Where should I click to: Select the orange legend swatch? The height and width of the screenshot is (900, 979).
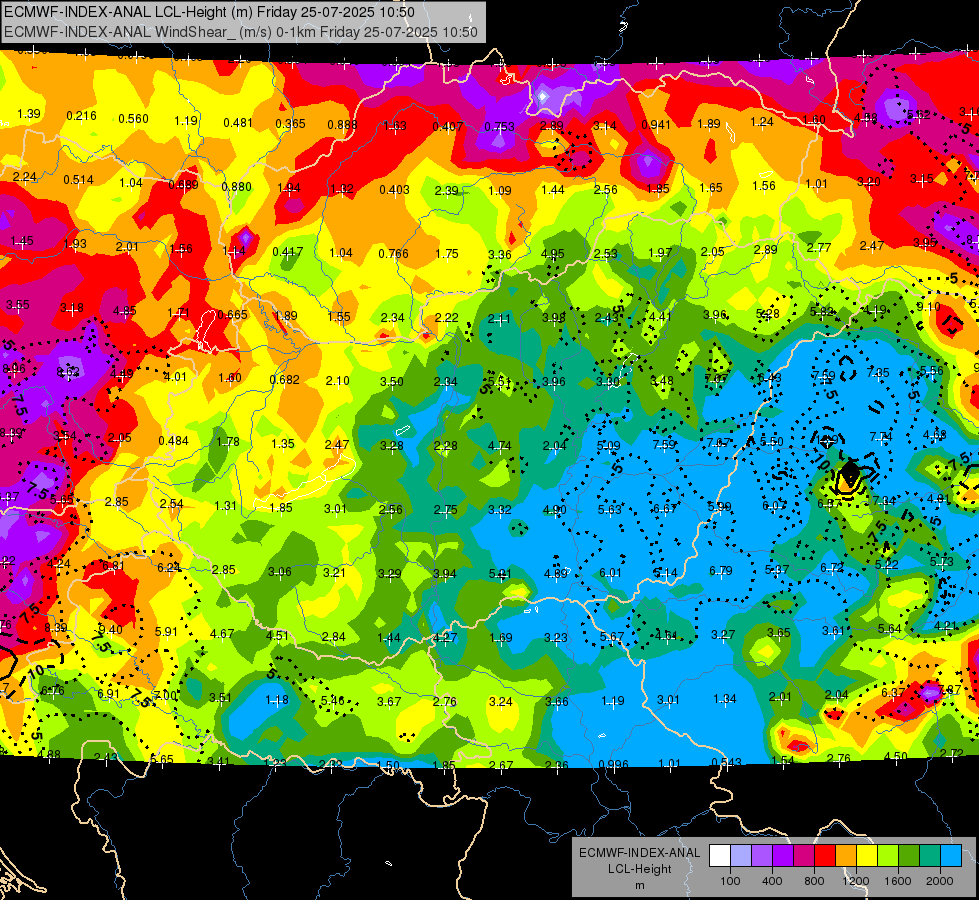click(x=847, y=856)
